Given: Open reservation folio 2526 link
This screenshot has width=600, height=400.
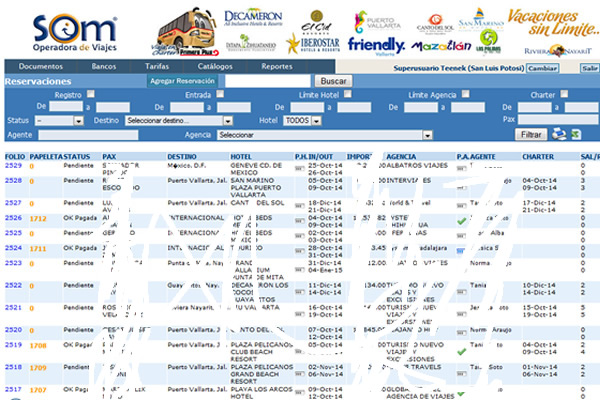Looking at the screenshot, I should [13, 218].
